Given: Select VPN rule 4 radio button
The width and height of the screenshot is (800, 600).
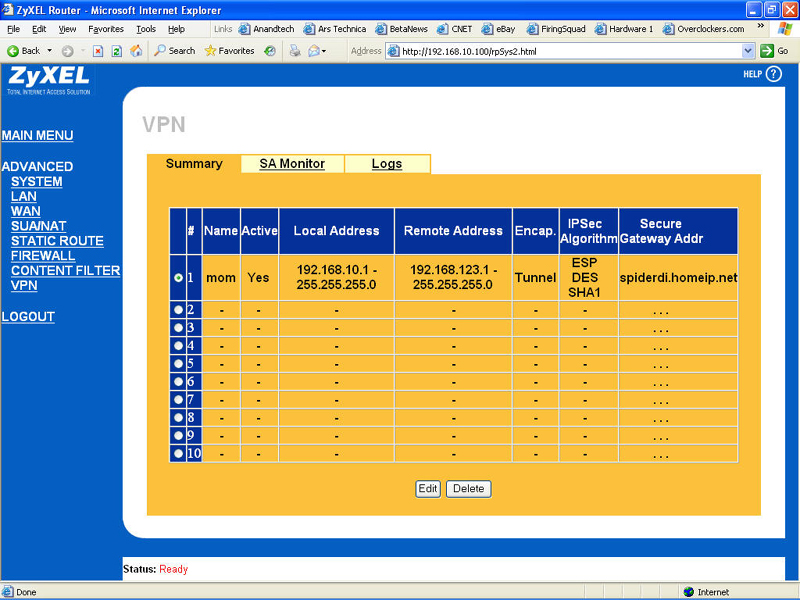Looking at the screenshot, I should point(178,345).
